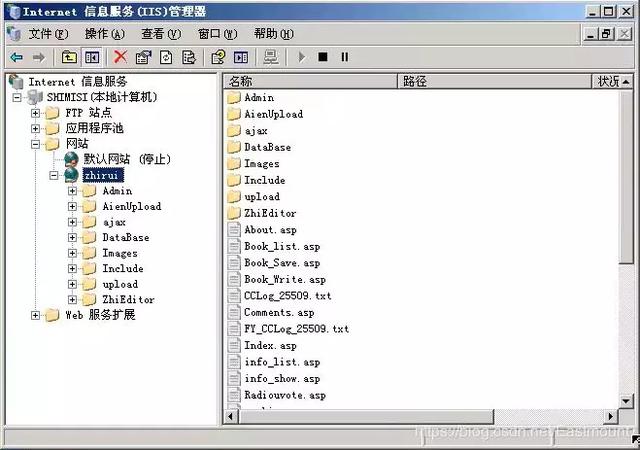Click the horizontal scrollbar right arrow

pos(611,417)
